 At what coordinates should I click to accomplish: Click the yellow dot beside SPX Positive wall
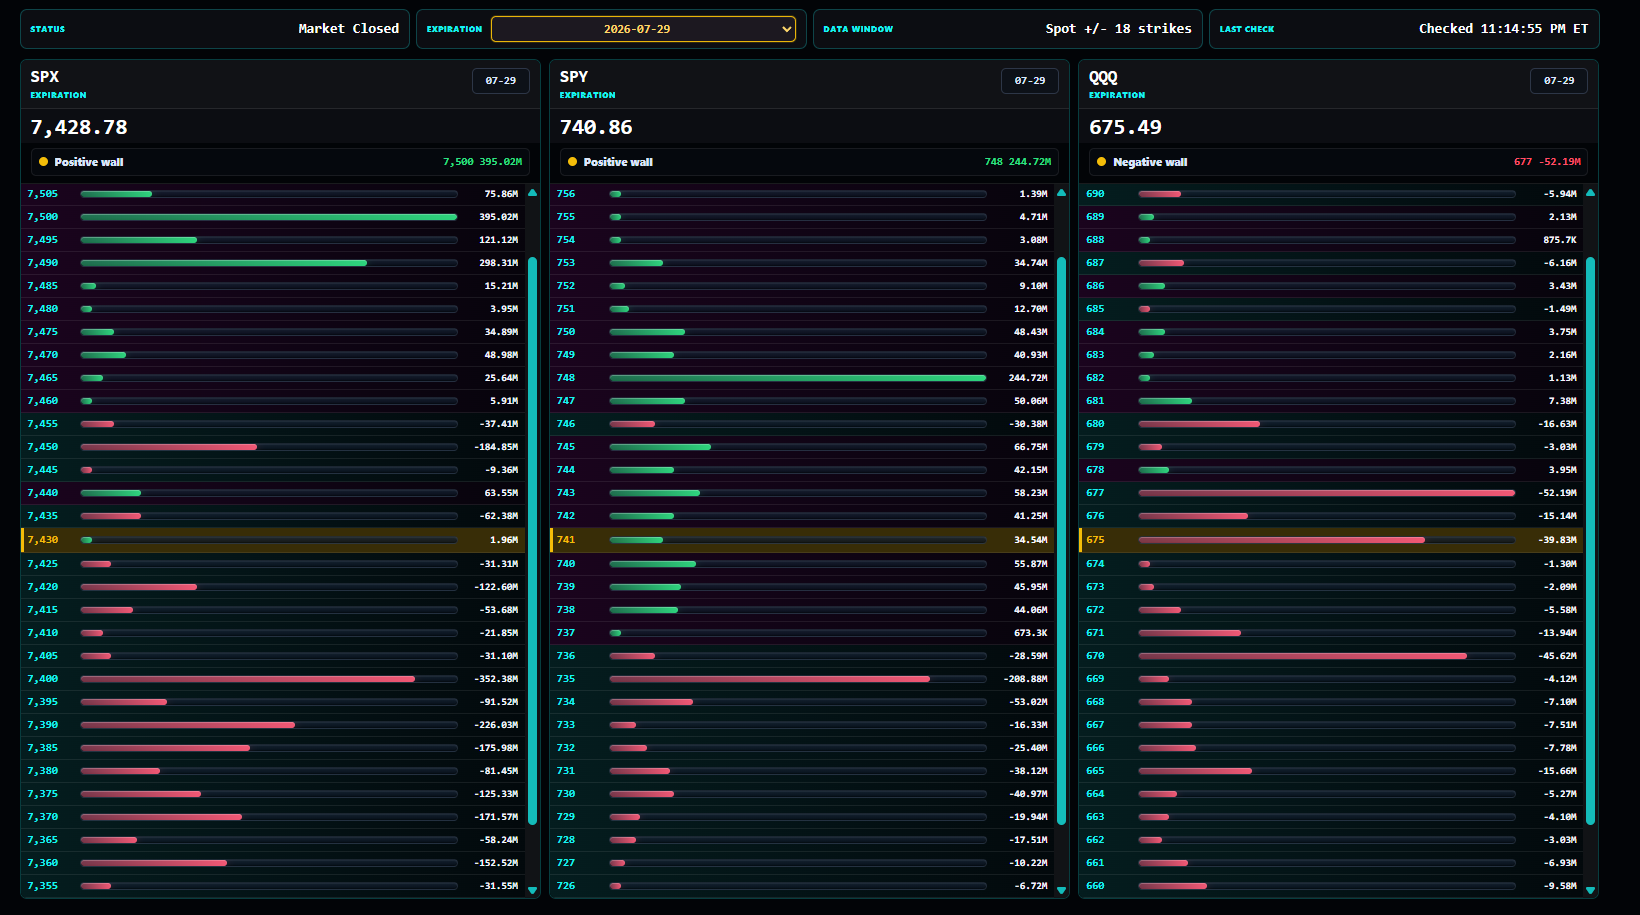tap(43, 162)
